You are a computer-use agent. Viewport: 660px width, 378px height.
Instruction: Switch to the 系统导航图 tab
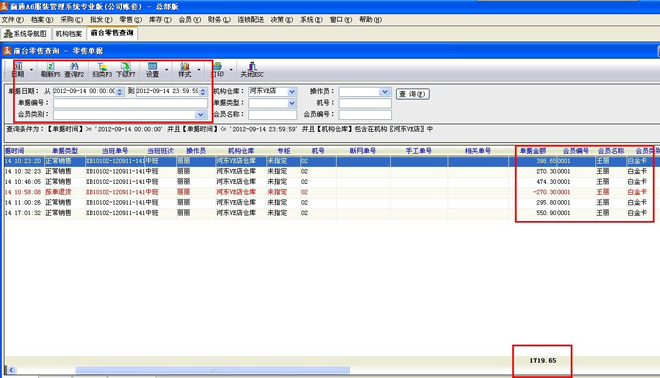[26, 34]
